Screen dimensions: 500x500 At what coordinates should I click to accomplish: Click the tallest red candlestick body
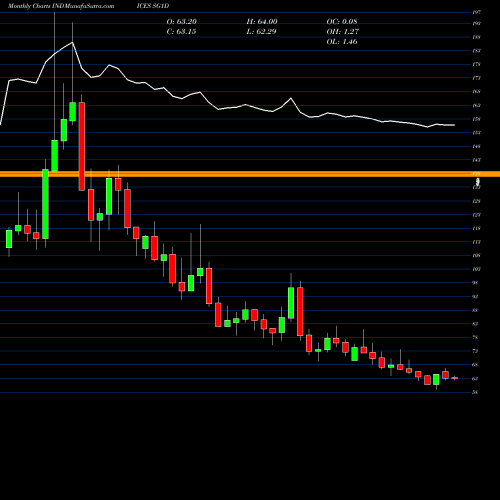pyautogui.click(x=82, y=146)
